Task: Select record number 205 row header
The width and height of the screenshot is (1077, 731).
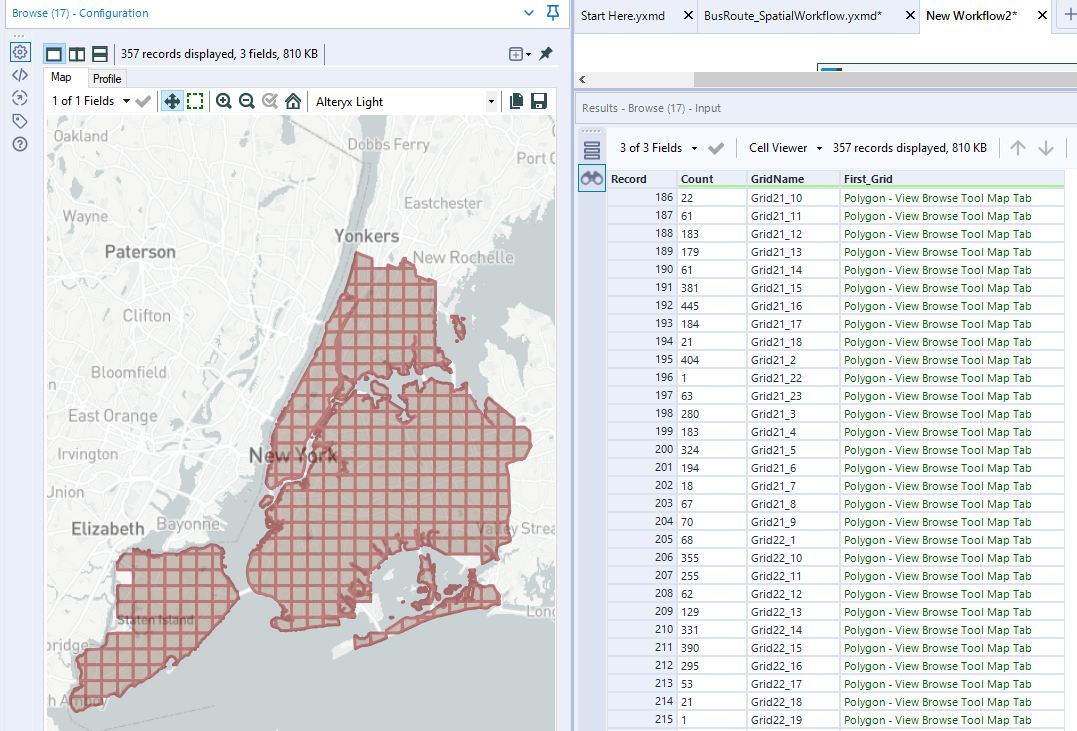Action: point(642,539)
